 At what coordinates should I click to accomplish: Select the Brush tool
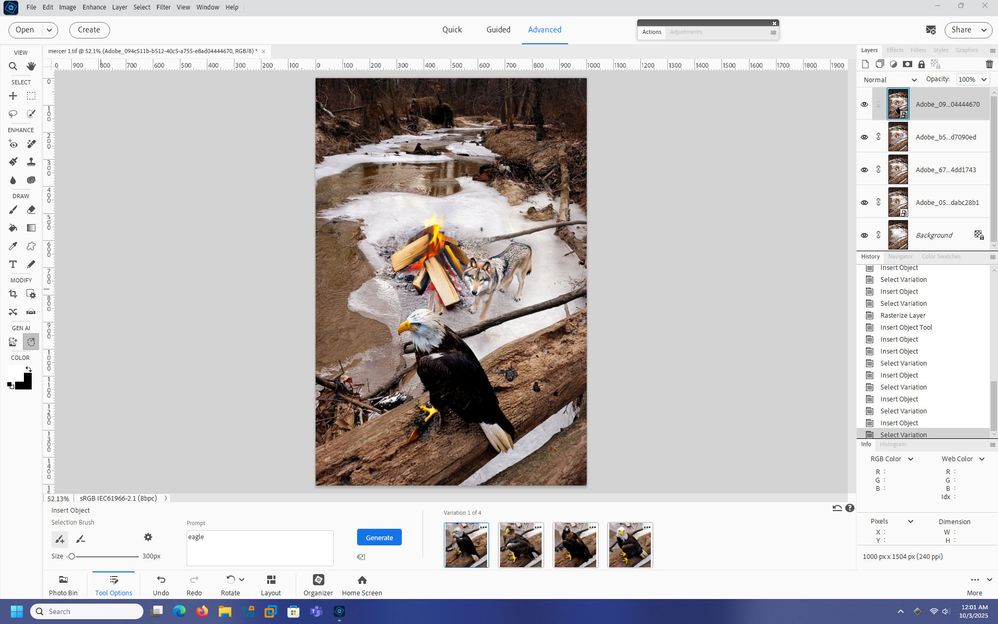13,209
